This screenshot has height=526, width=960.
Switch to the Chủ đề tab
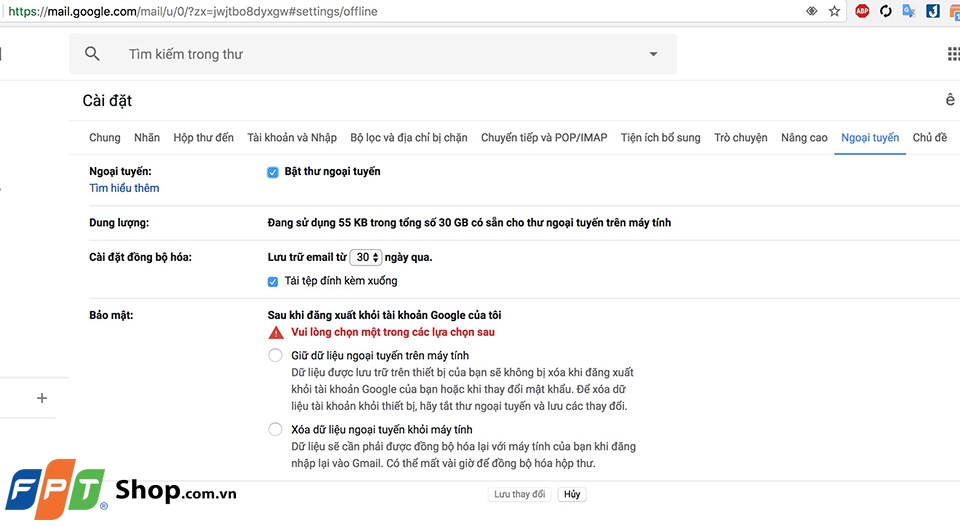pos(929,138)
